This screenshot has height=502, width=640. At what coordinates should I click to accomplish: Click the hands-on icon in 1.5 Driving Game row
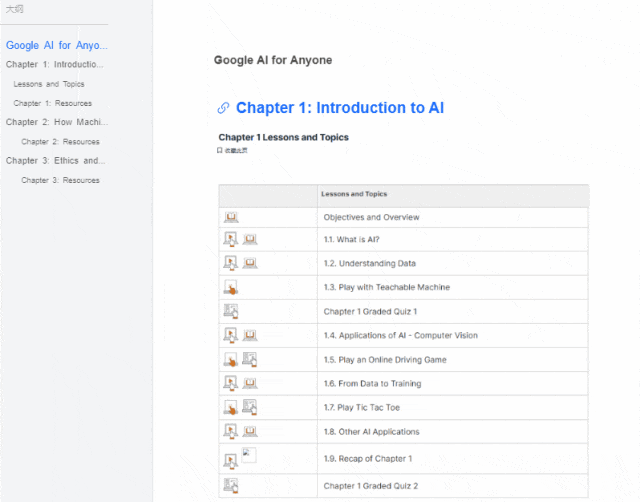pos(231,360)
